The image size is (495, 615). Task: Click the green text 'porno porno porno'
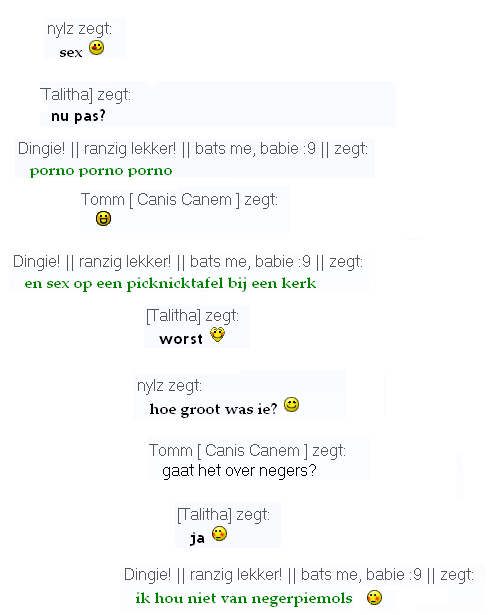(101, 171)
